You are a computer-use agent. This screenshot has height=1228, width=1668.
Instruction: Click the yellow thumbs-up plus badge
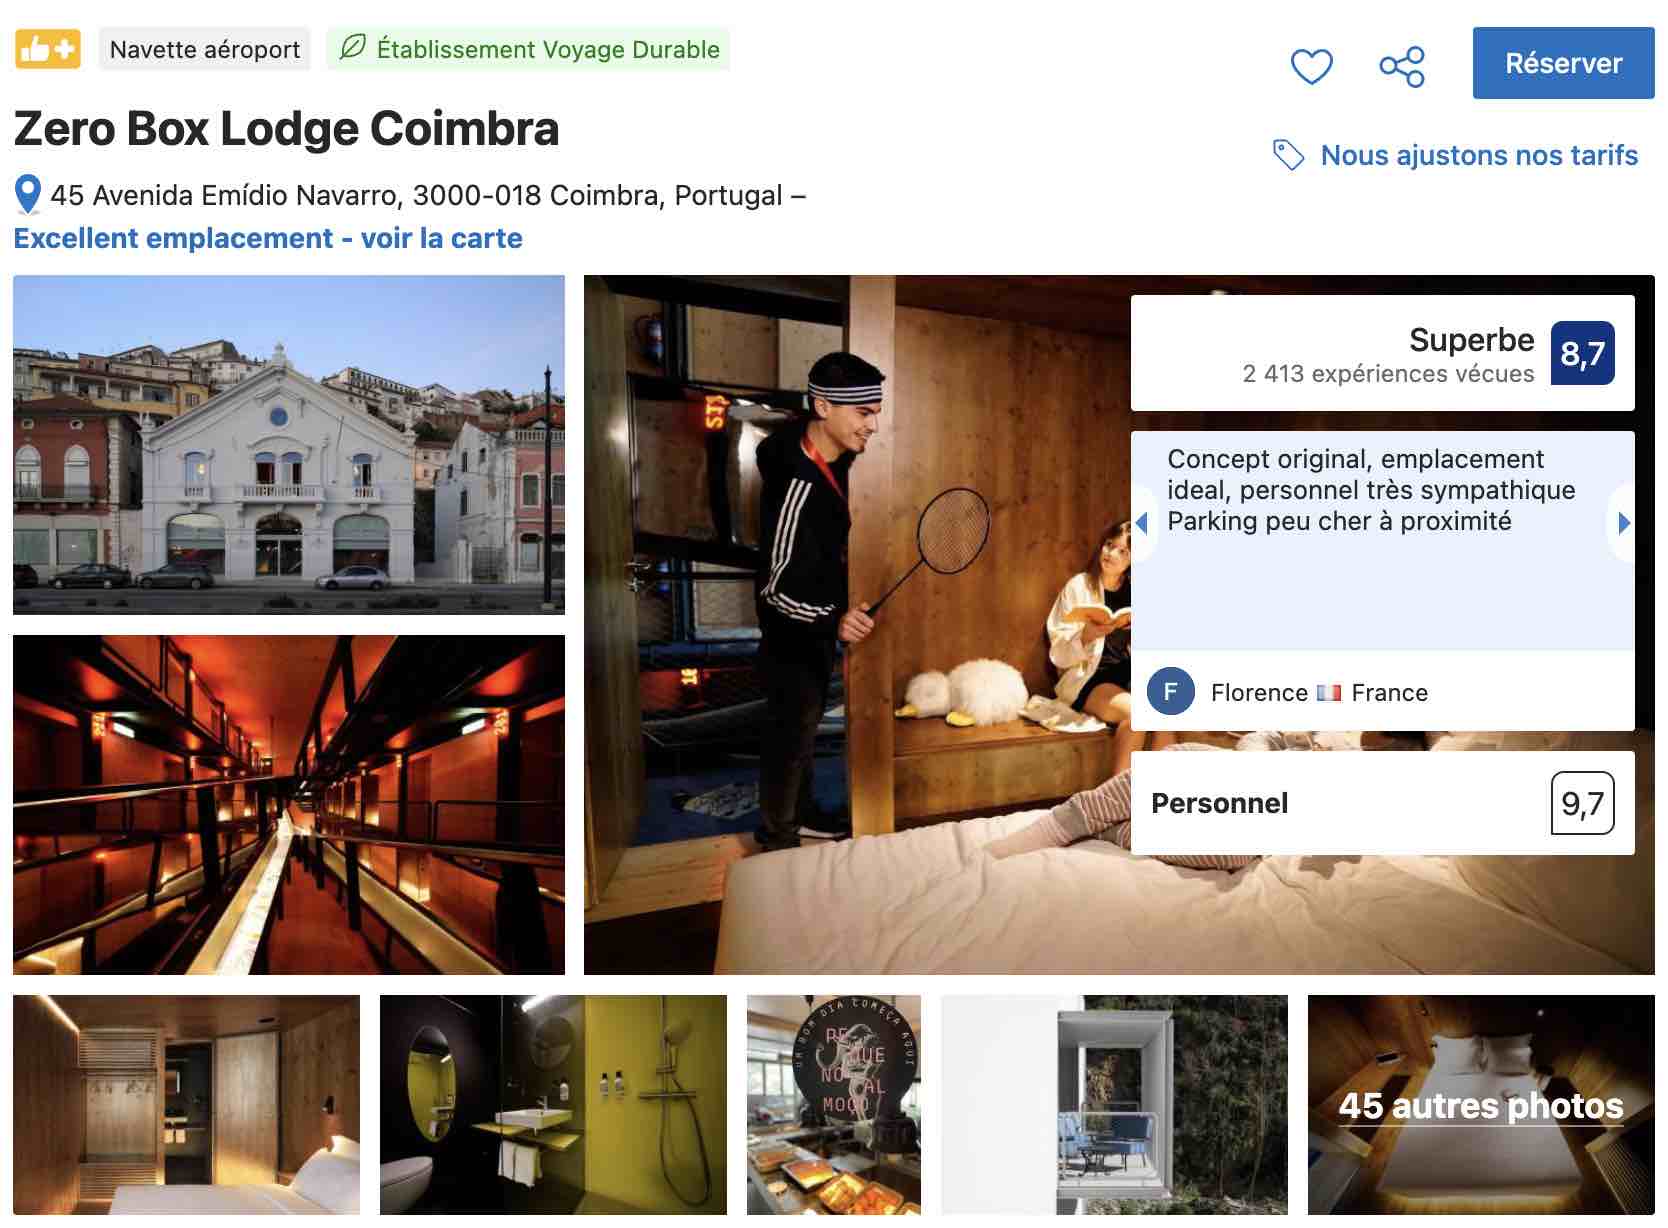[x=48, y=49]
